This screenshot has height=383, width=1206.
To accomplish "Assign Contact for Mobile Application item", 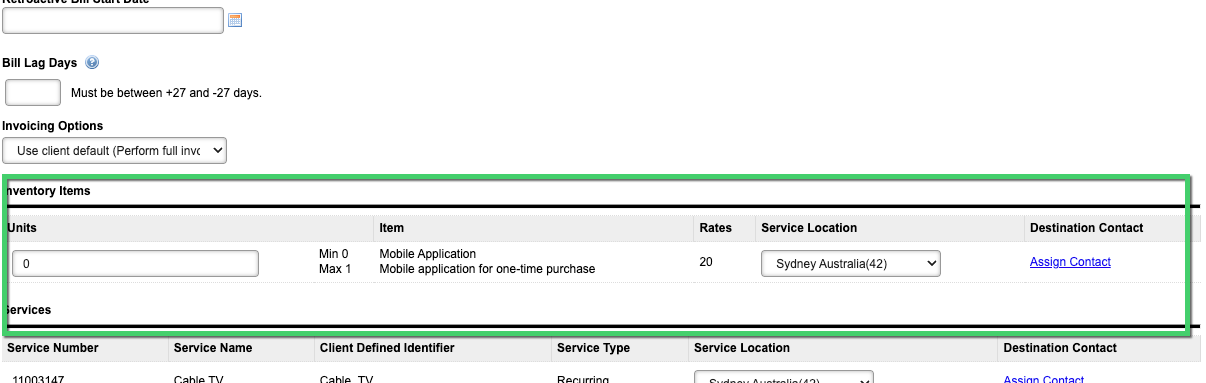I will click(x=1070, y=262).
